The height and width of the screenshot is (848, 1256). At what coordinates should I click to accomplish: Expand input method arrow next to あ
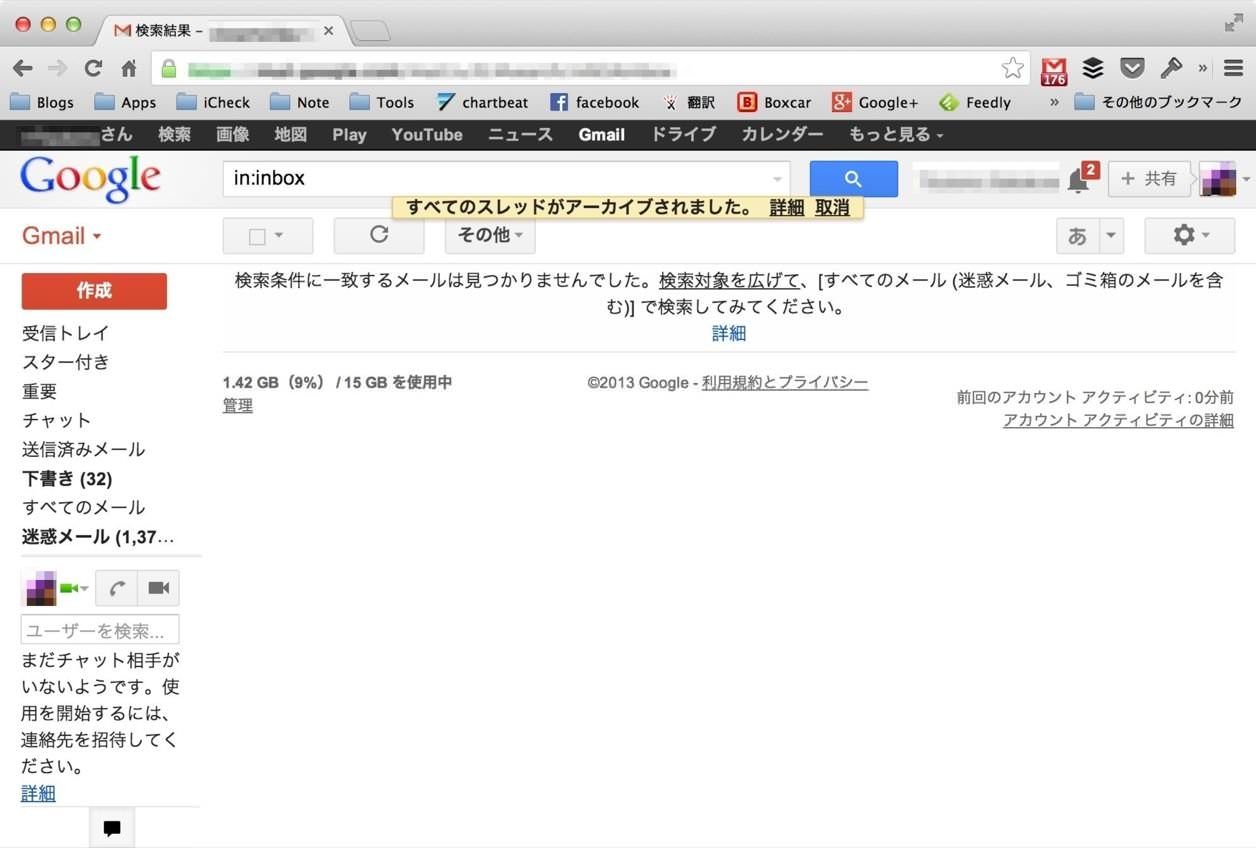1111,236
